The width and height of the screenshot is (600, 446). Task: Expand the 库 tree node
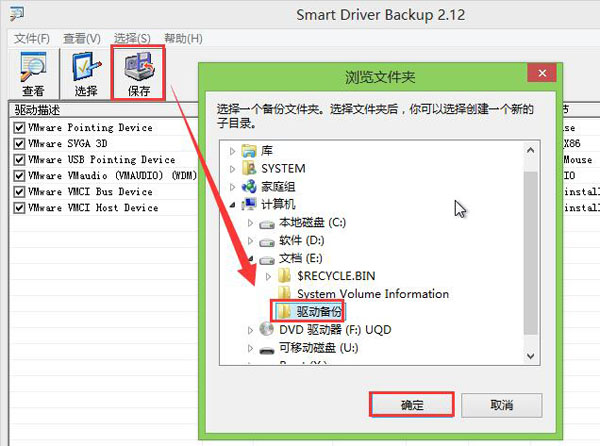[x=232, y=151]
